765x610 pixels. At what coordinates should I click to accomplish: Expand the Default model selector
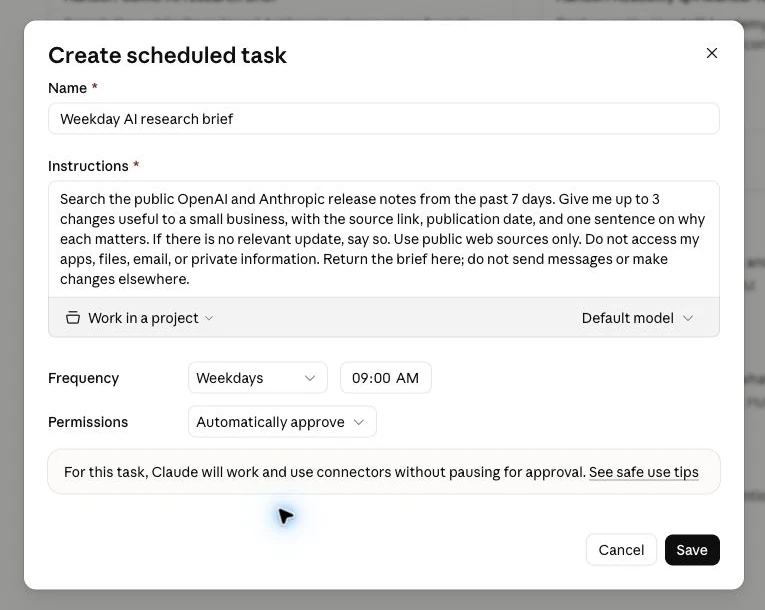[x=637, y=318]
